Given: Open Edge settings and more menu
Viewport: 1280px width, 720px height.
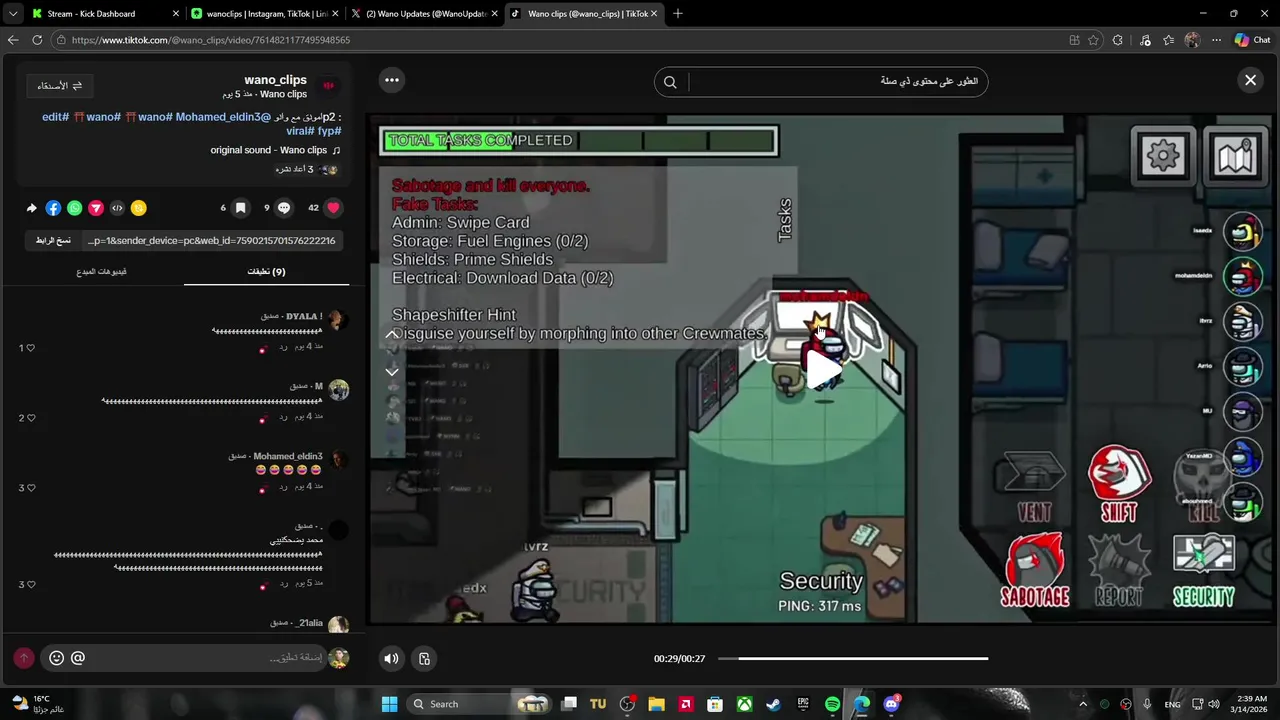Looking at the screenshot, I should (1216, 40).
